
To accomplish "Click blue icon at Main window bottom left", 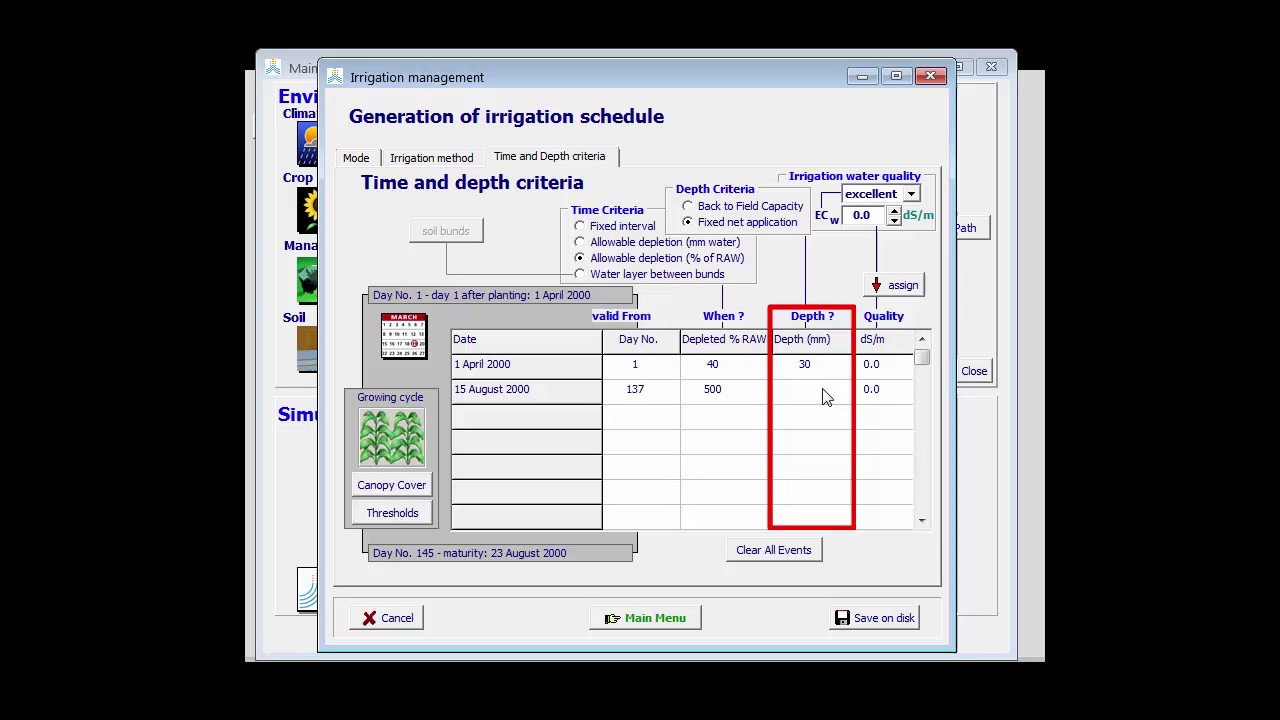I will tap(307, 589).
